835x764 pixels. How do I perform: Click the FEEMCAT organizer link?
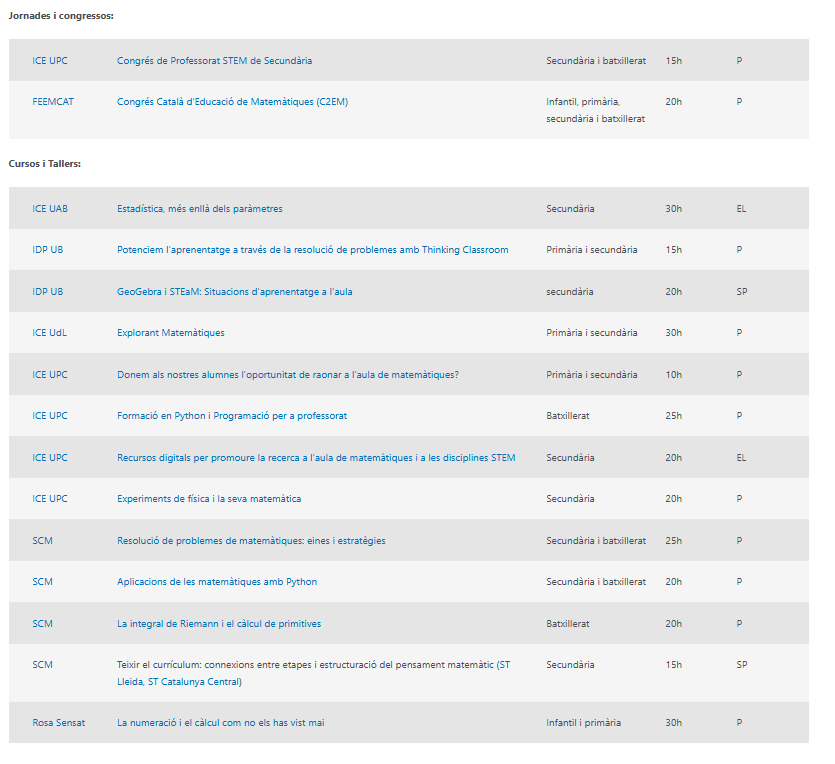point(54,102)
